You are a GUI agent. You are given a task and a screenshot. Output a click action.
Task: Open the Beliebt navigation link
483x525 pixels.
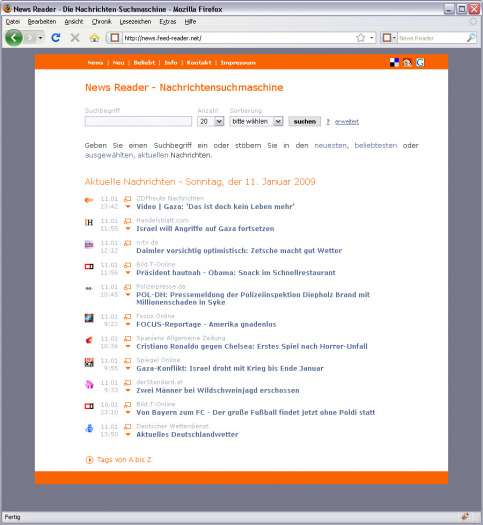144,63
